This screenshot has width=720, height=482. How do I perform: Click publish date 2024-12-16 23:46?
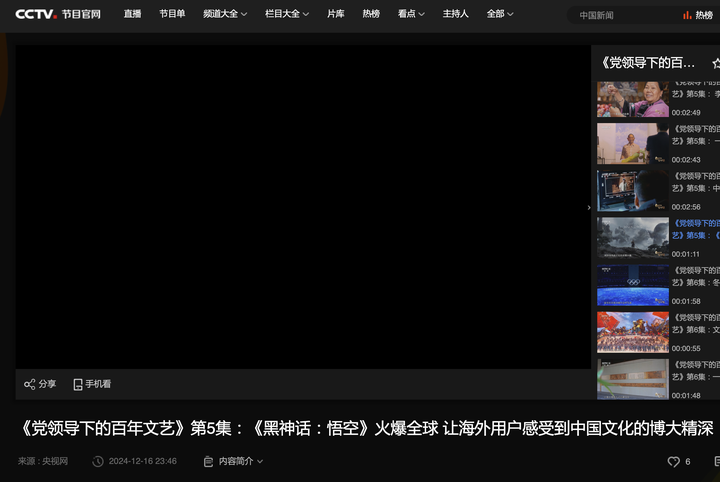[x=142, y=461]
